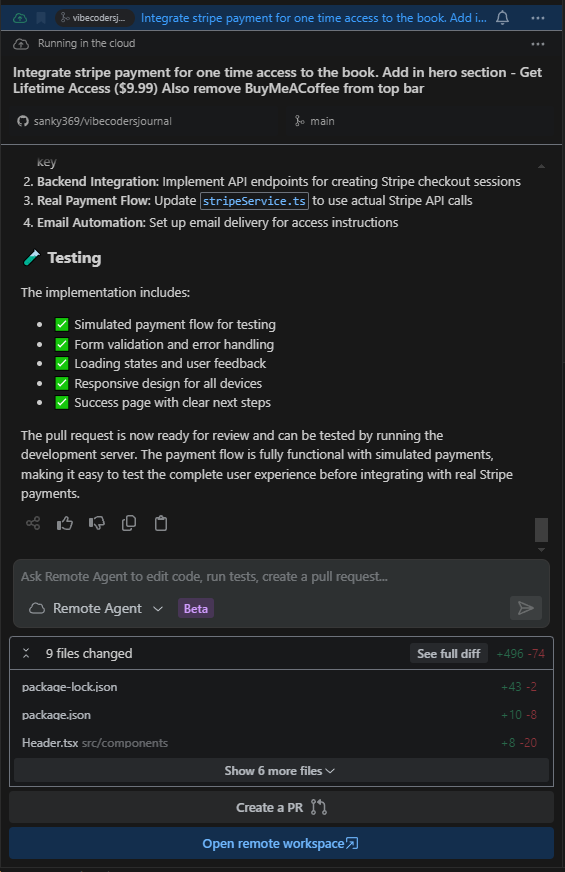The image size is (565, 872).
Task: Click the bookmark icon in the top bar
Action: click(41, 18)
